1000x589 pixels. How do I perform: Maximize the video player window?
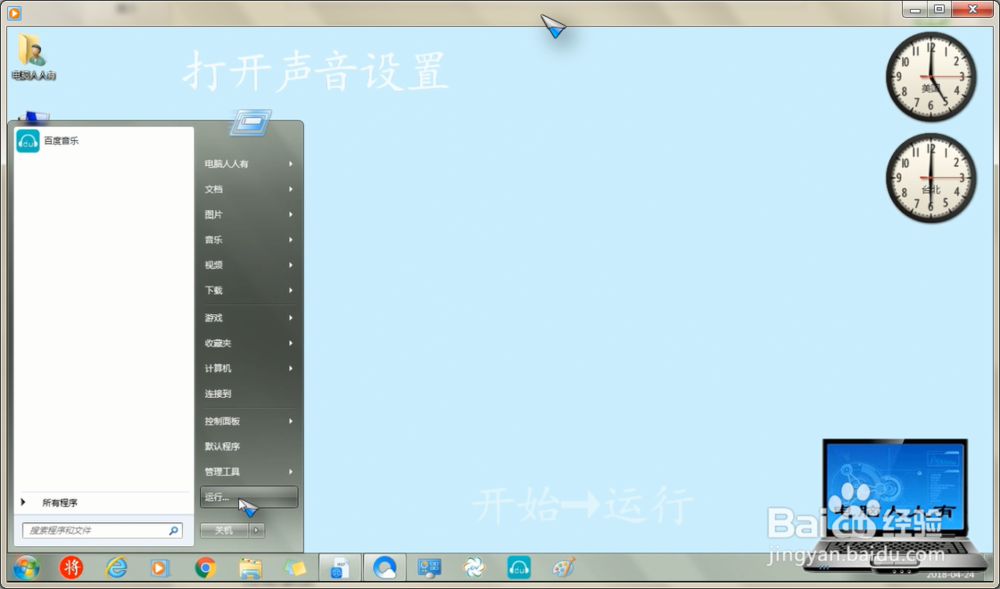939,10
